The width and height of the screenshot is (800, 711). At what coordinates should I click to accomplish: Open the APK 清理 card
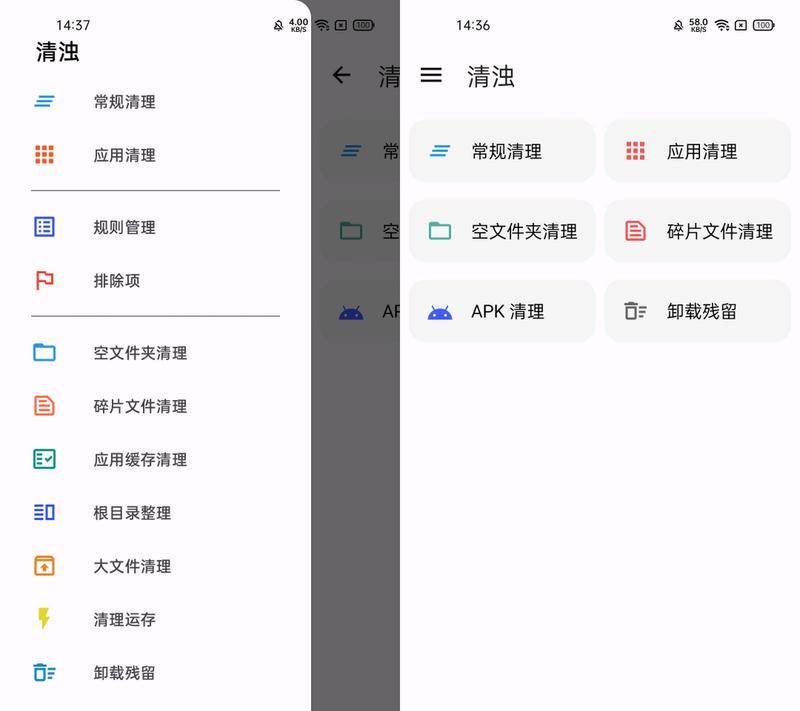pyautogui.click(x=502, y=311)
